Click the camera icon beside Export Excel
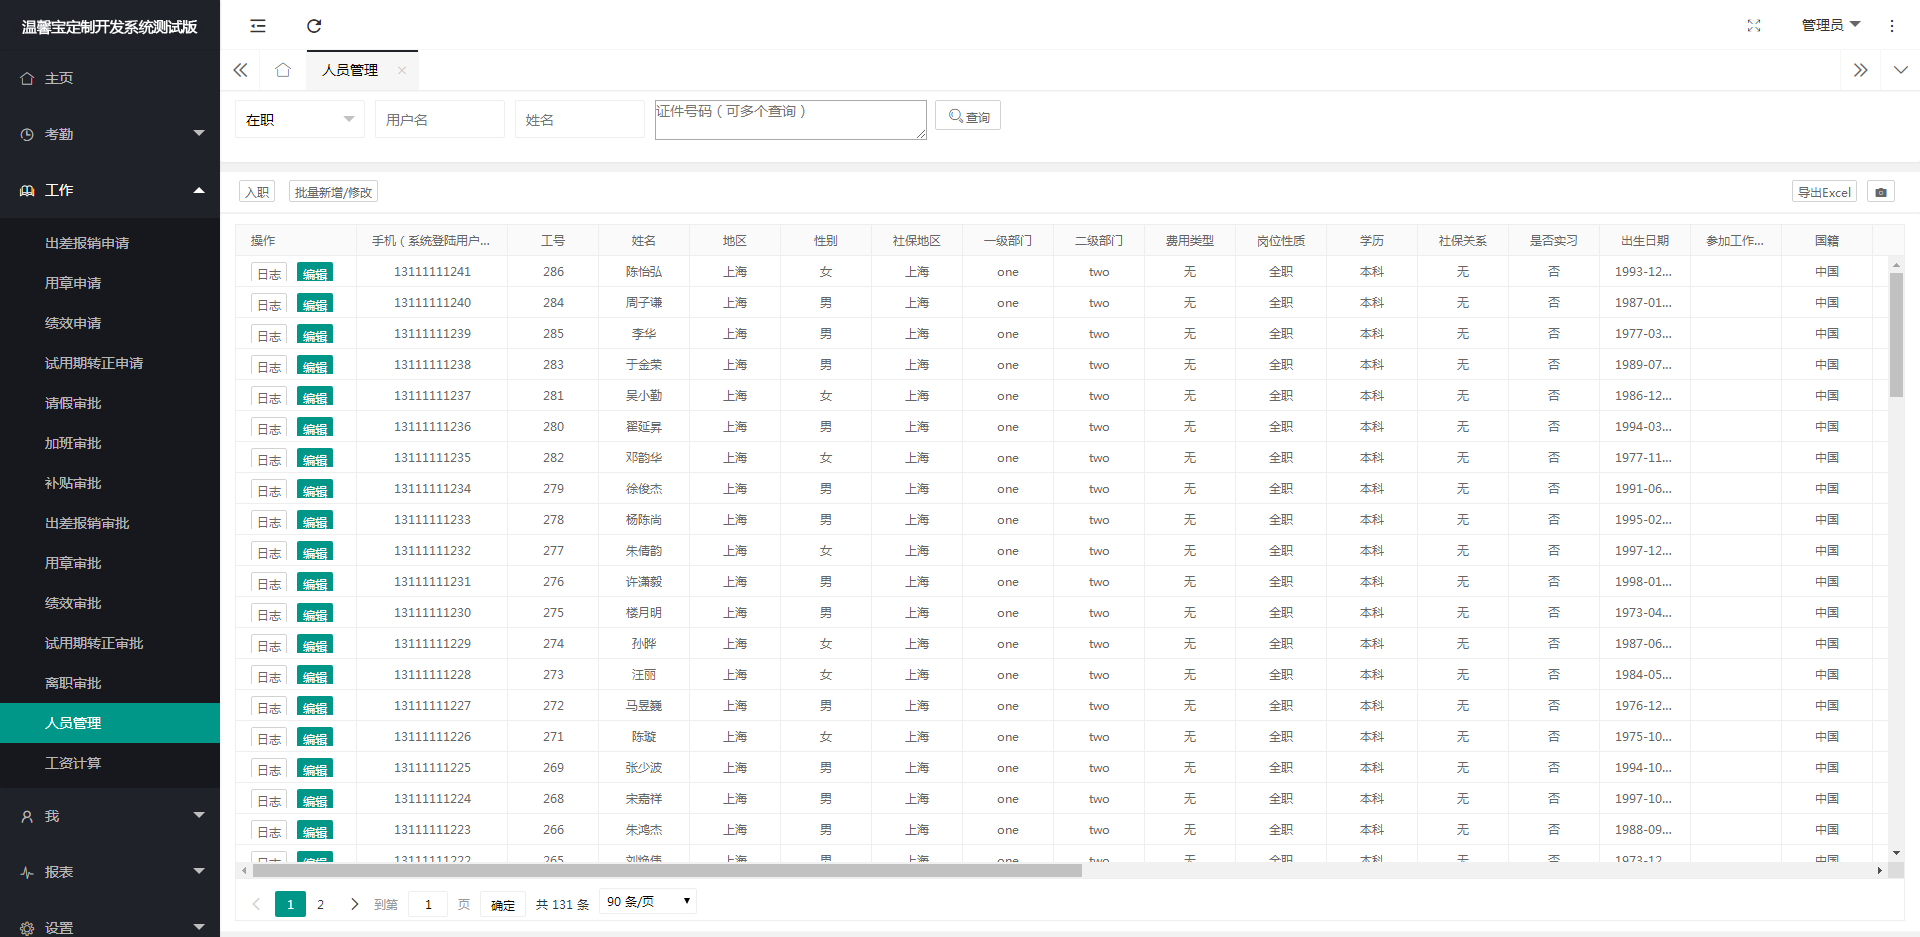 (x=1880, y=192)
